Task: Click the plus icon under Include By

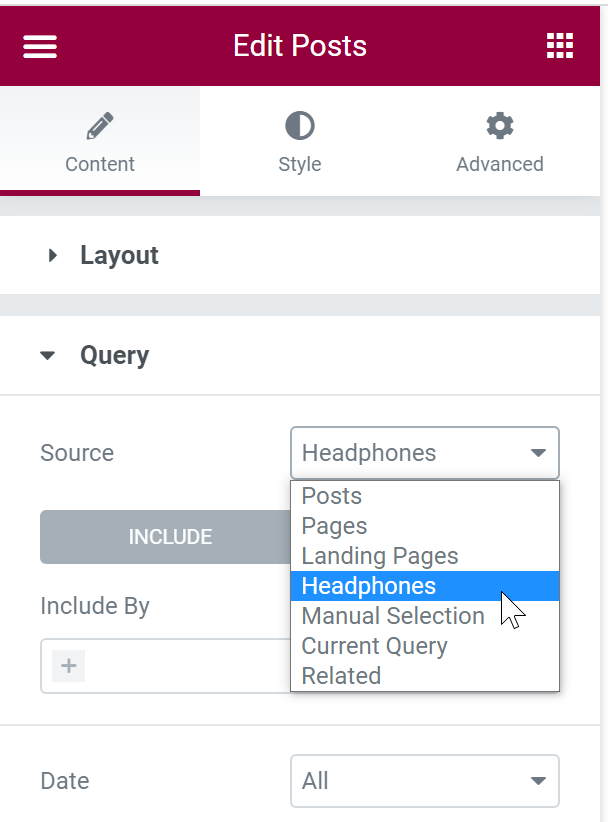Action: (69, 666)
